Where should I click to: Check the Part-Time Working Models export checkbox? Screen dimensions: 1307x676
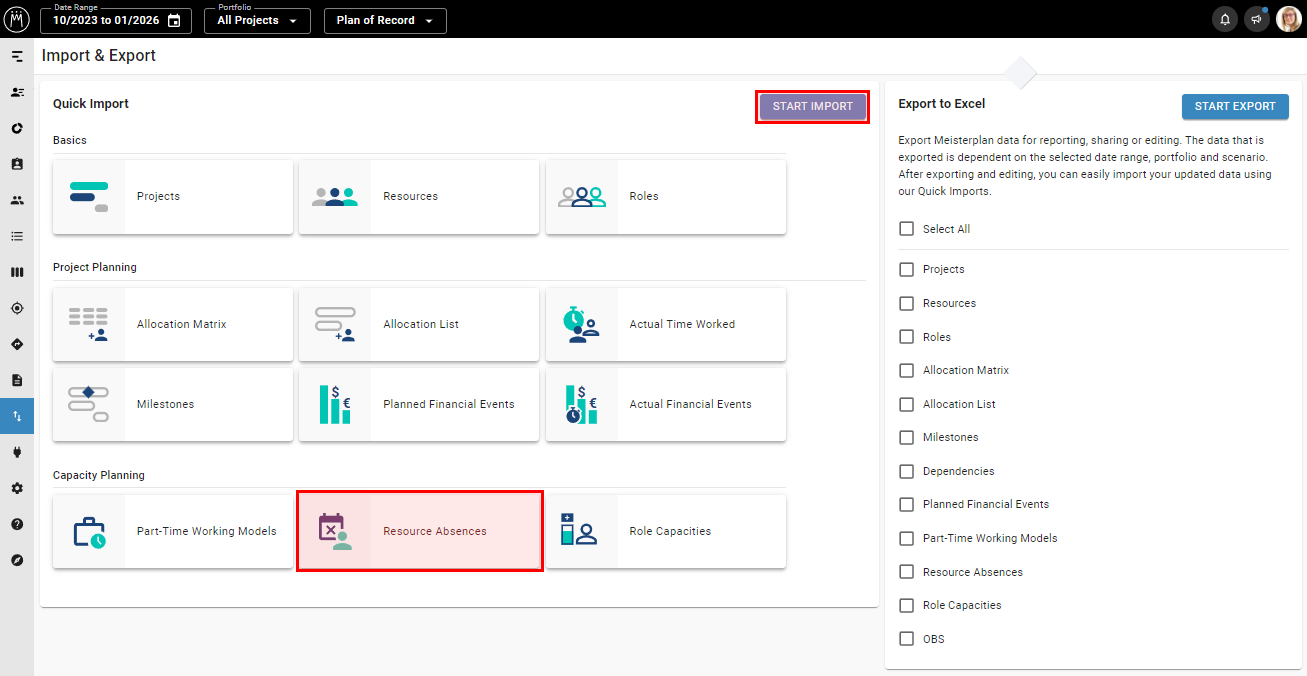point(907,538)
